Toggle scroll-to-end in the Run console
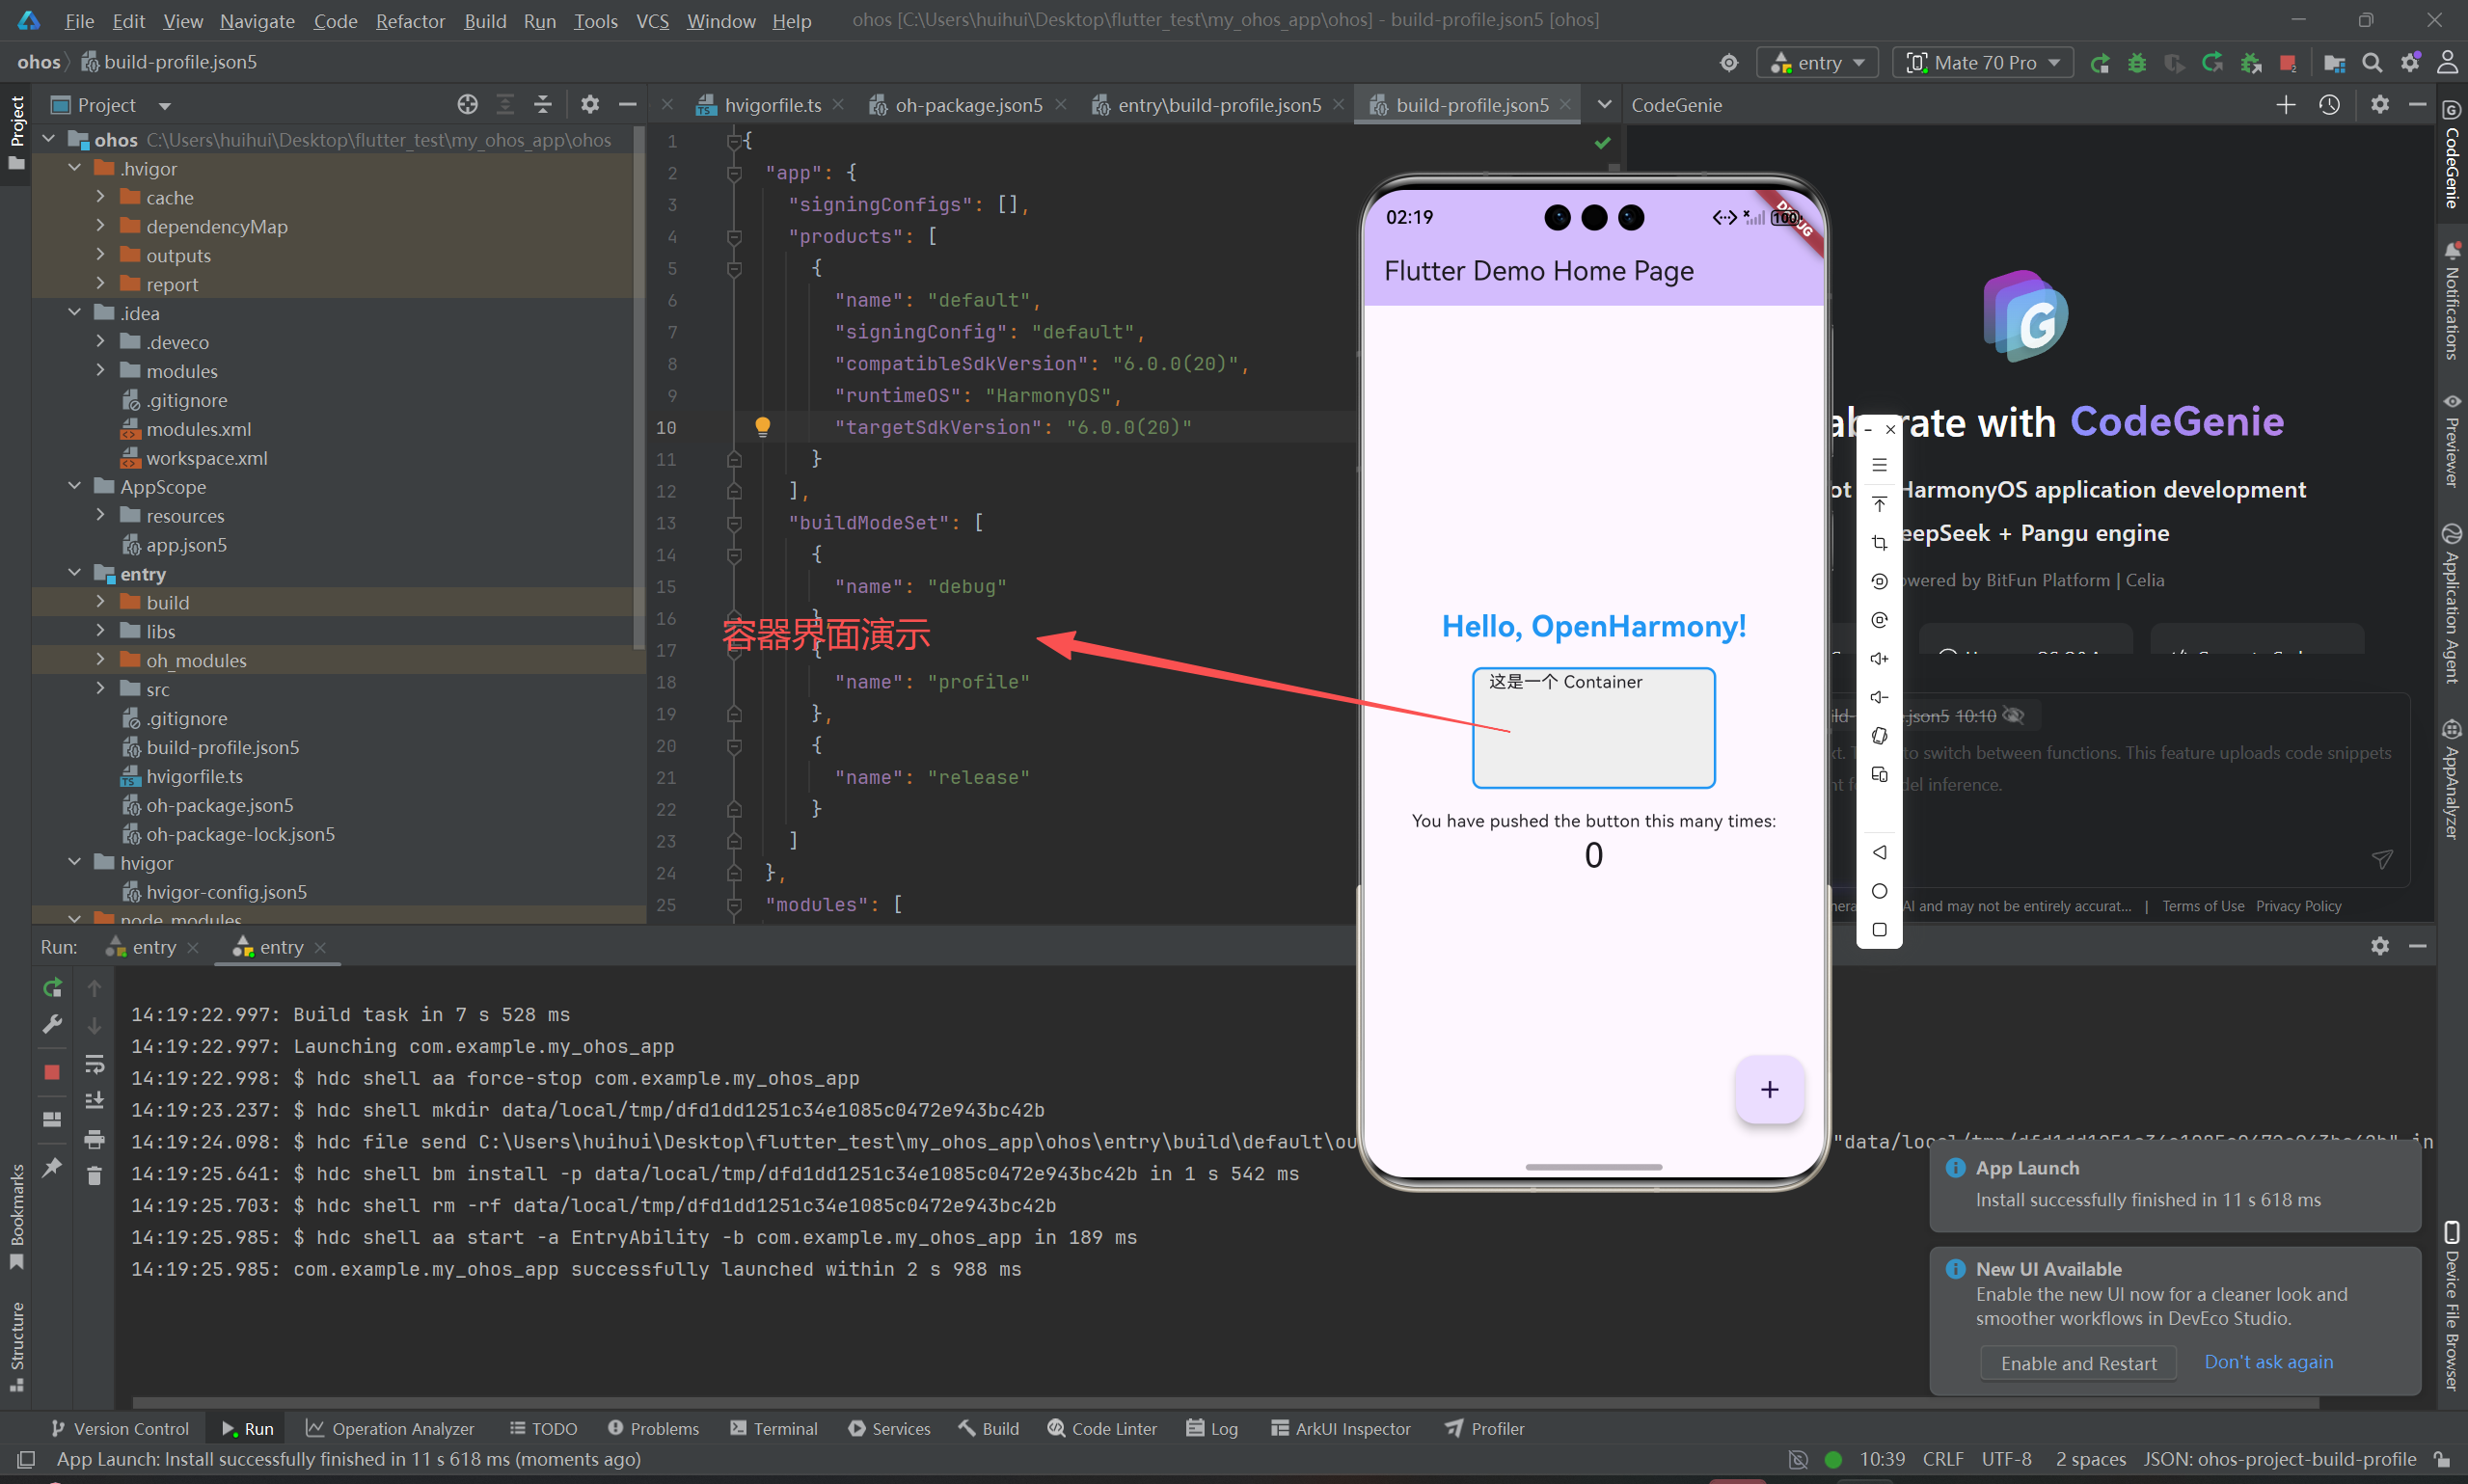This screenshot has width=2468, height=1484. (94, 1101)
